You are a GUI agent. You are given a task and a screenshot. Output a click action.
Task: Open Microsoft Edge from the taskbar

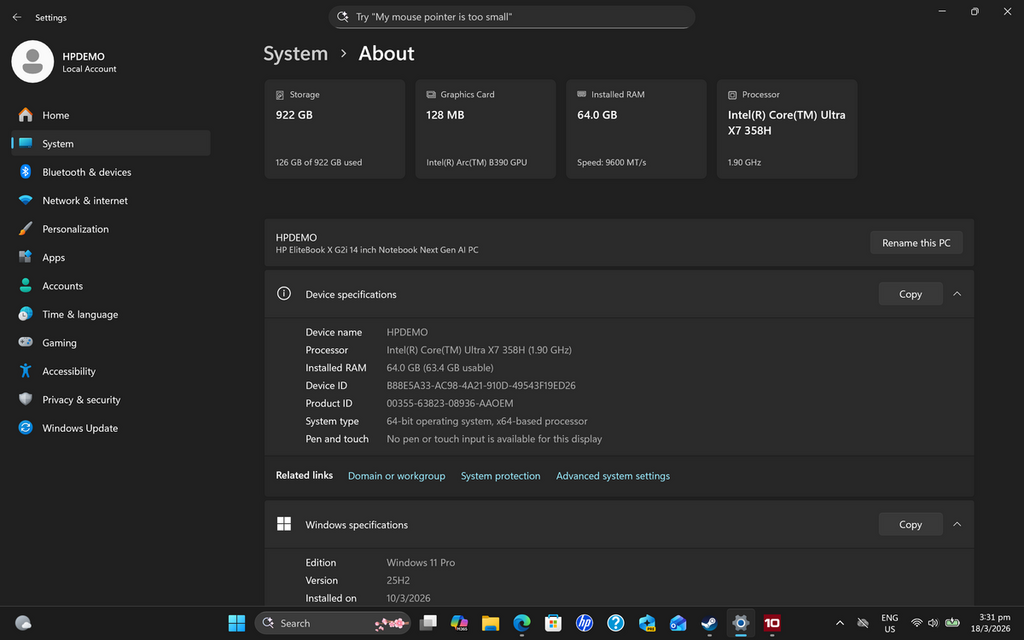pyautogui.click(x=522, y=623)
